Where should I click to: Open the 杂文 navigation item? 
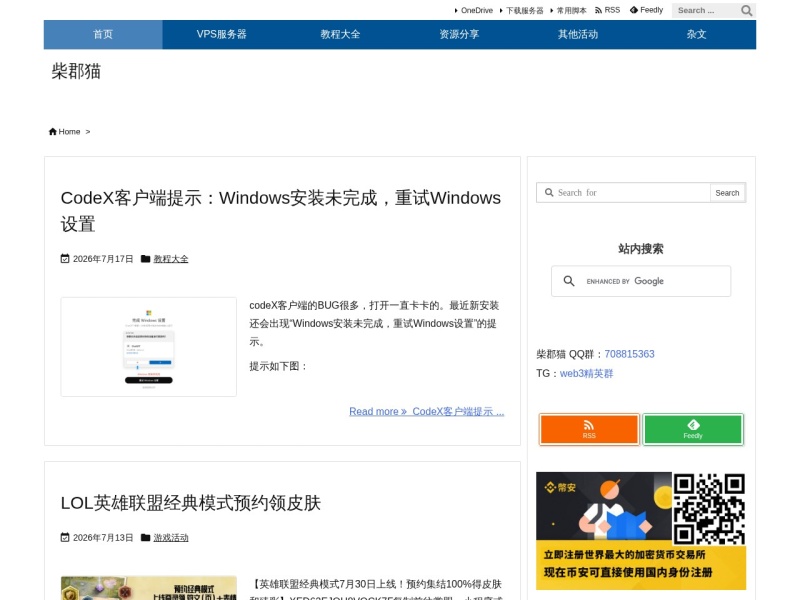(x=696, y=35)
